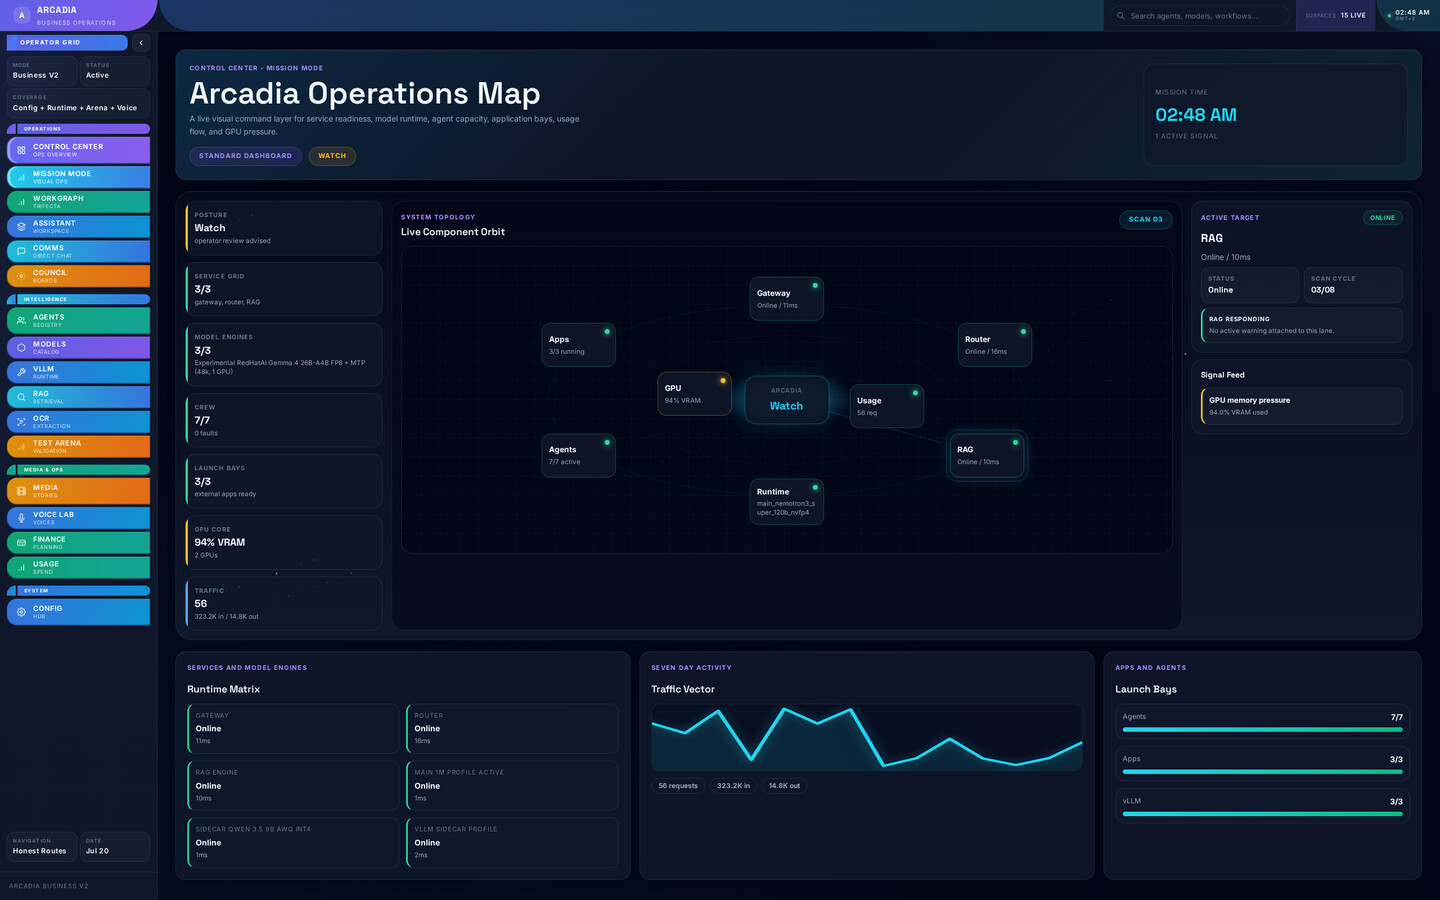This screenshot has width=1440, height=900.
Task: Click the vLLM Runtime wrench icon
Action: click(21, 372)
